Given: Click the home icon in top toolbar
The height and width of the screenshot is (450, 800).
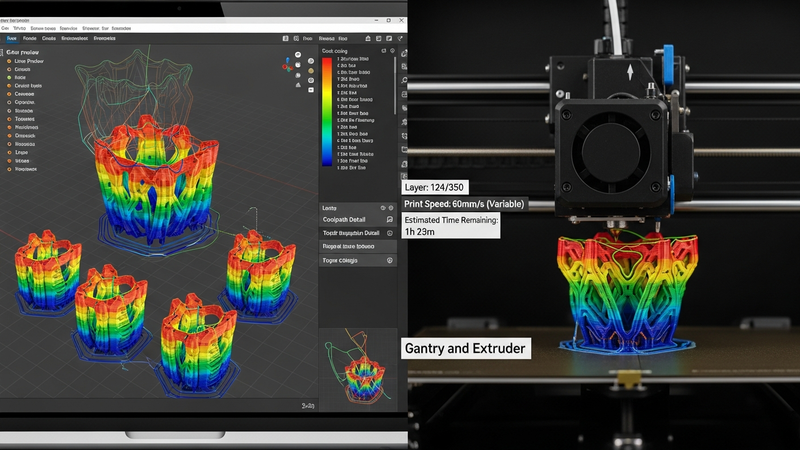Looking at the screenshot, I should (x=368, y=38).
